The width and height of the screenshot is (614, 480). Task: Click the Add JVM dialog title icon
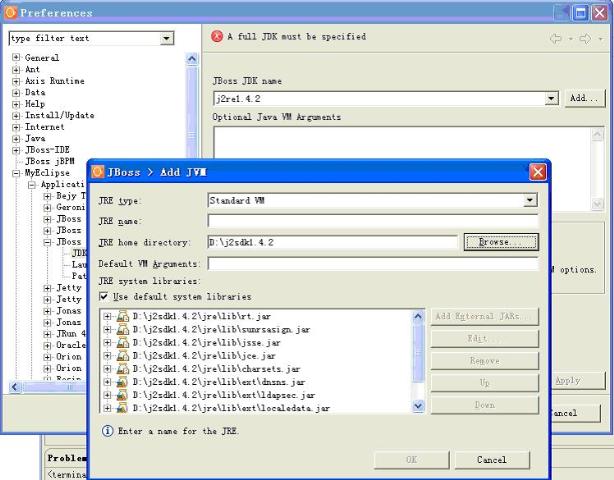click(x=98, y=171)
